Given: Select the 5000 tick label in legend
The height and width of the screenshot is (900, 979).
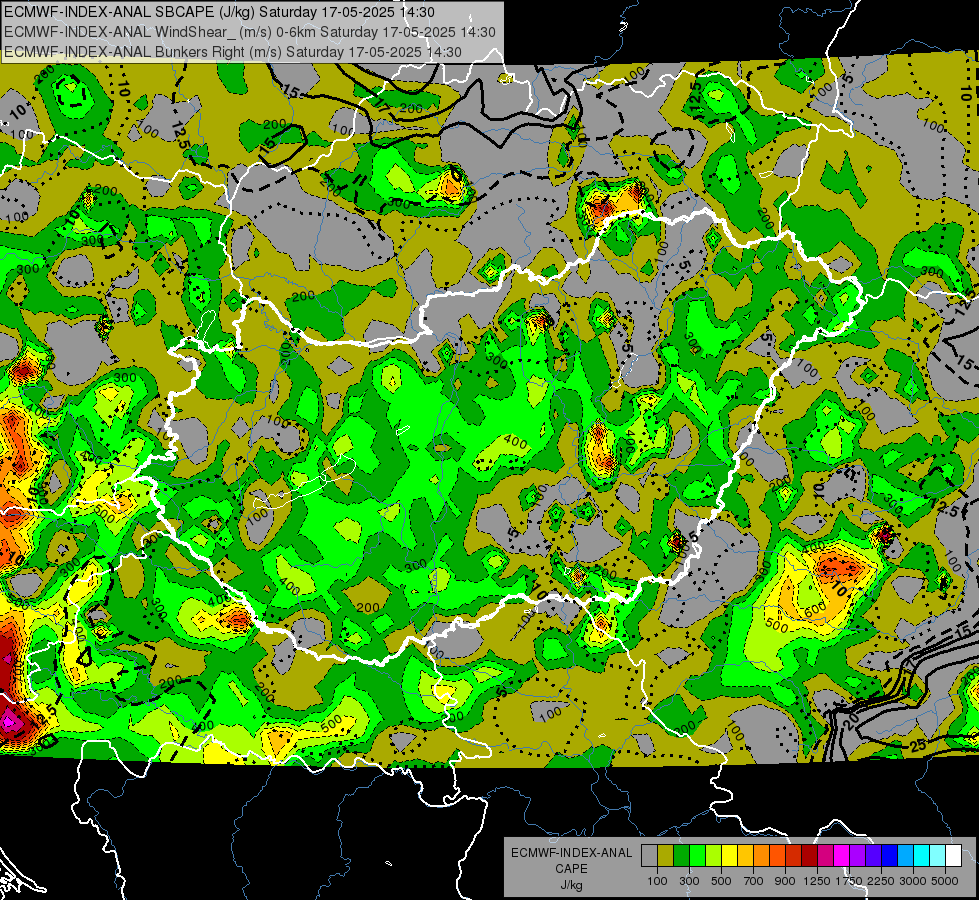Looking at the screenshot, I should (945, 881).
